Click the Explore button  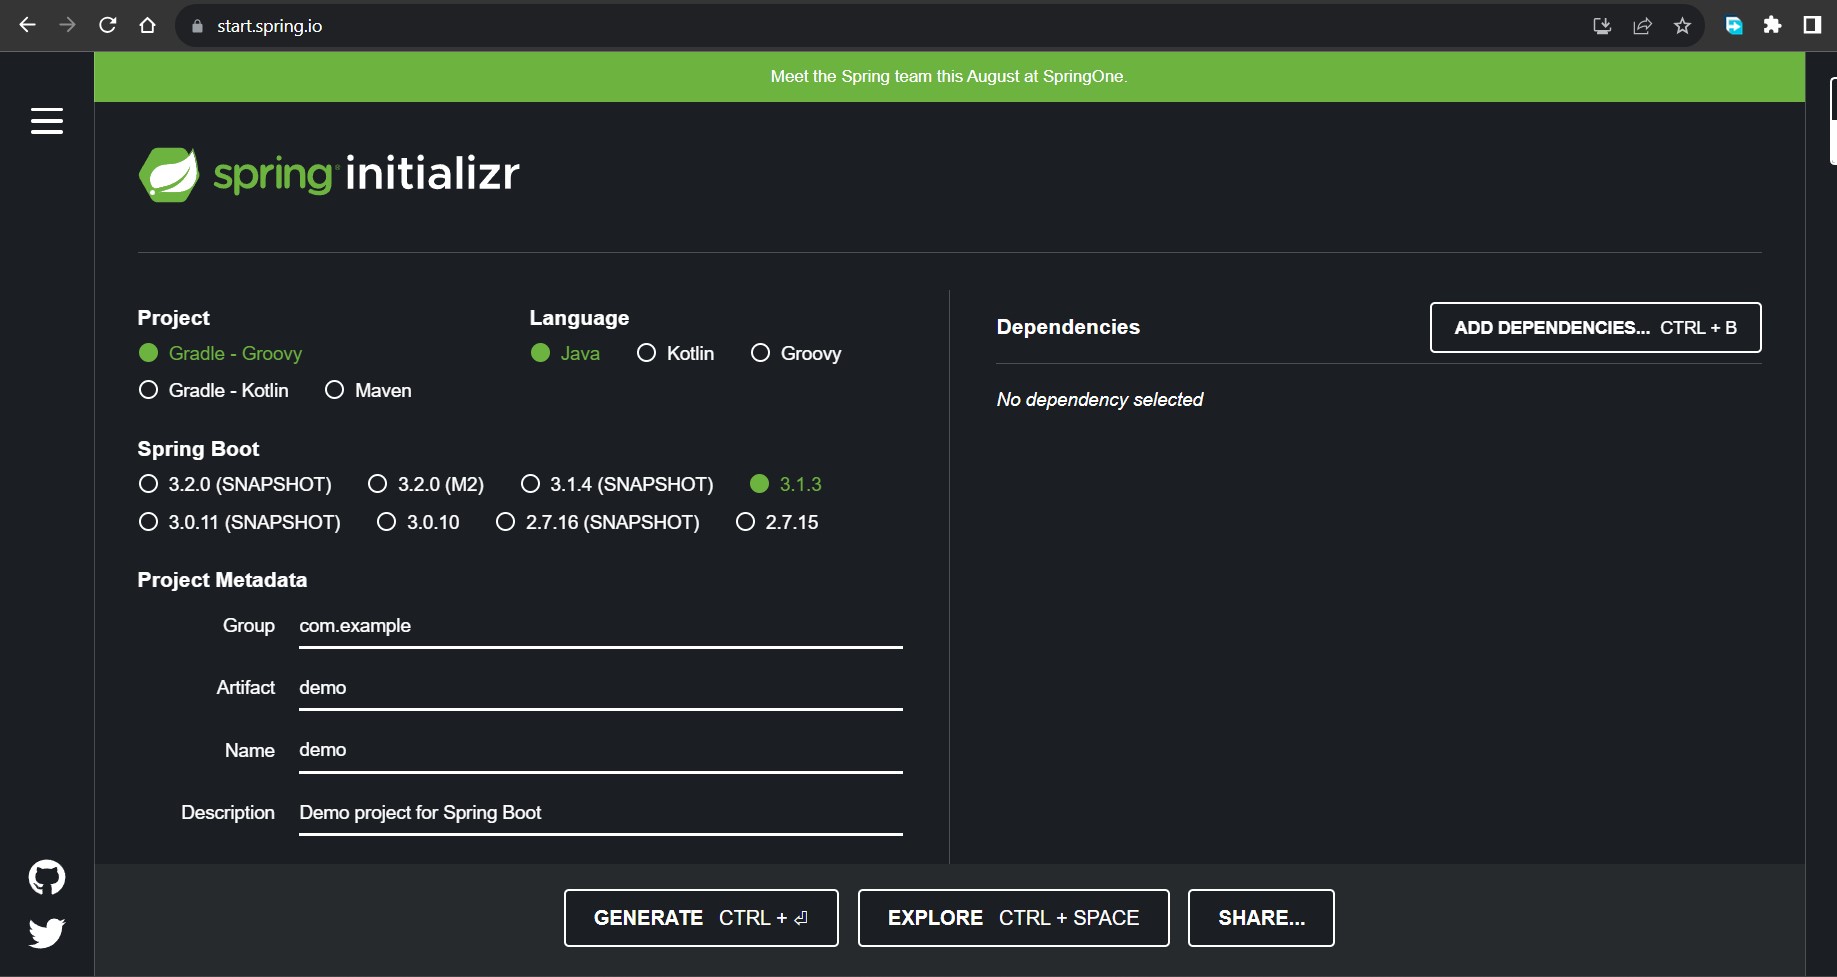point(1013,917)
